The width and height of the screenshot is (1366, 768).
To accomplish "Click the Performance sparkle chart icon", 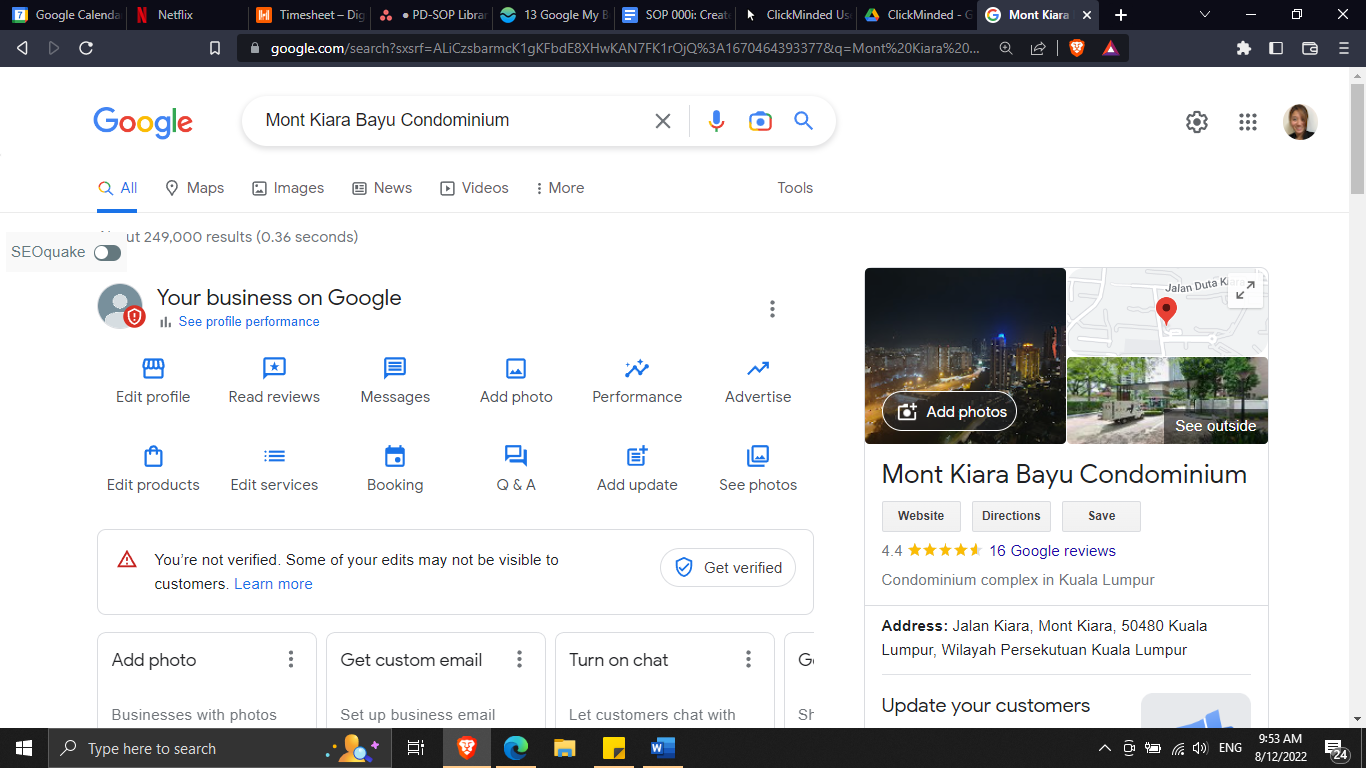I will [637, 368].
